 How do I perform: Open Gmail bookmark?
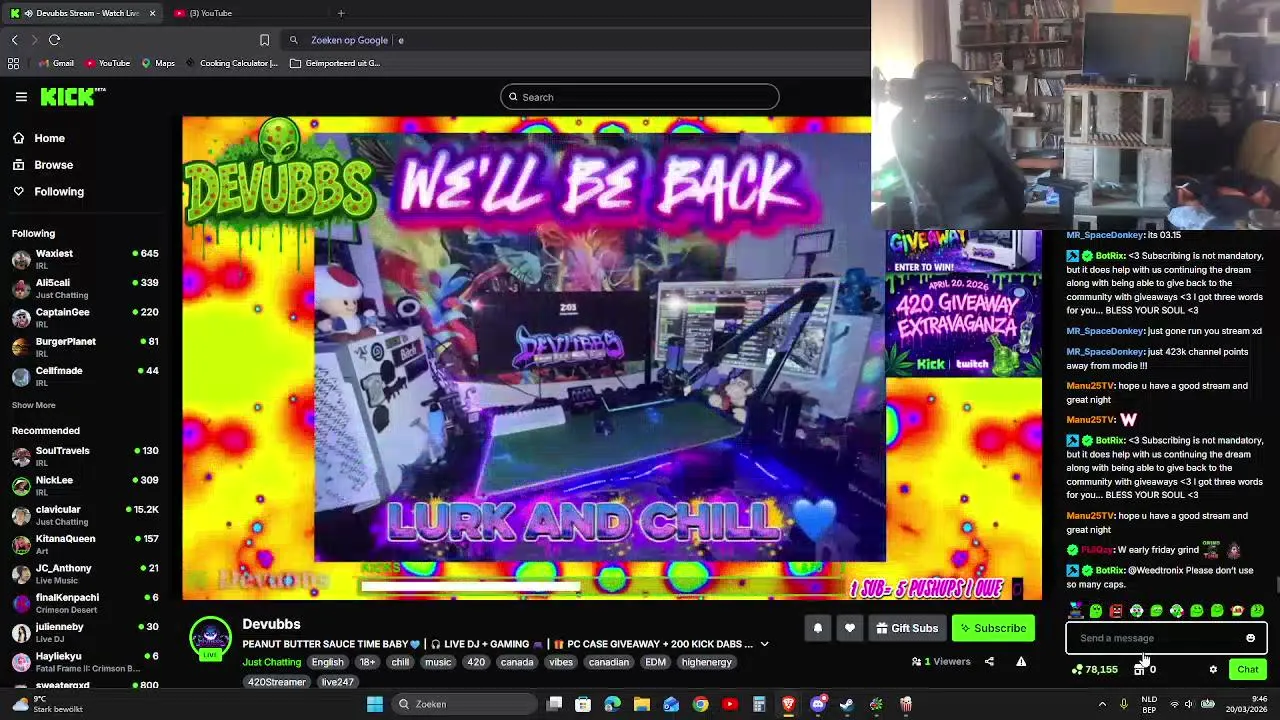pos(55,63)
